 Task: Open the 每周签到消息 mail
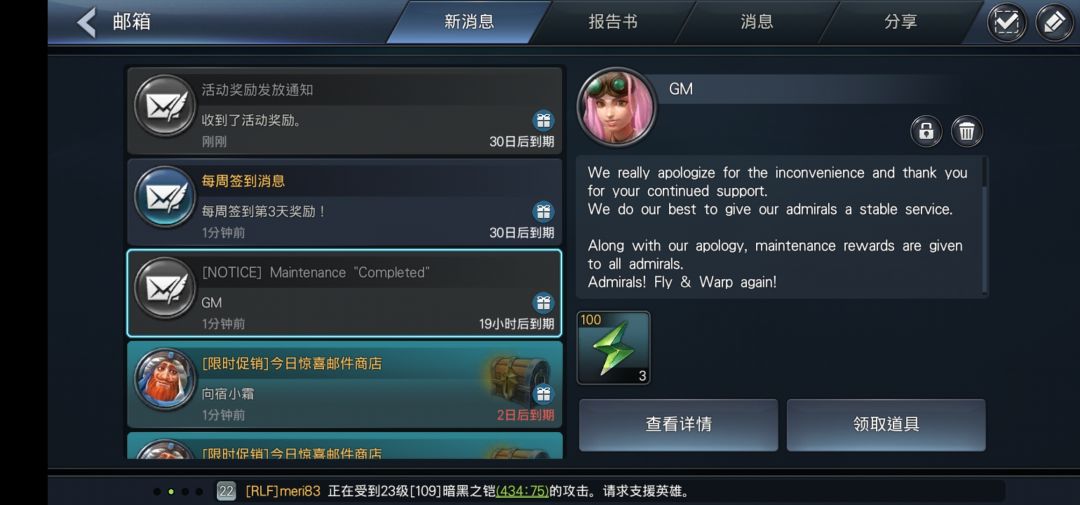(x=344, y=202)
